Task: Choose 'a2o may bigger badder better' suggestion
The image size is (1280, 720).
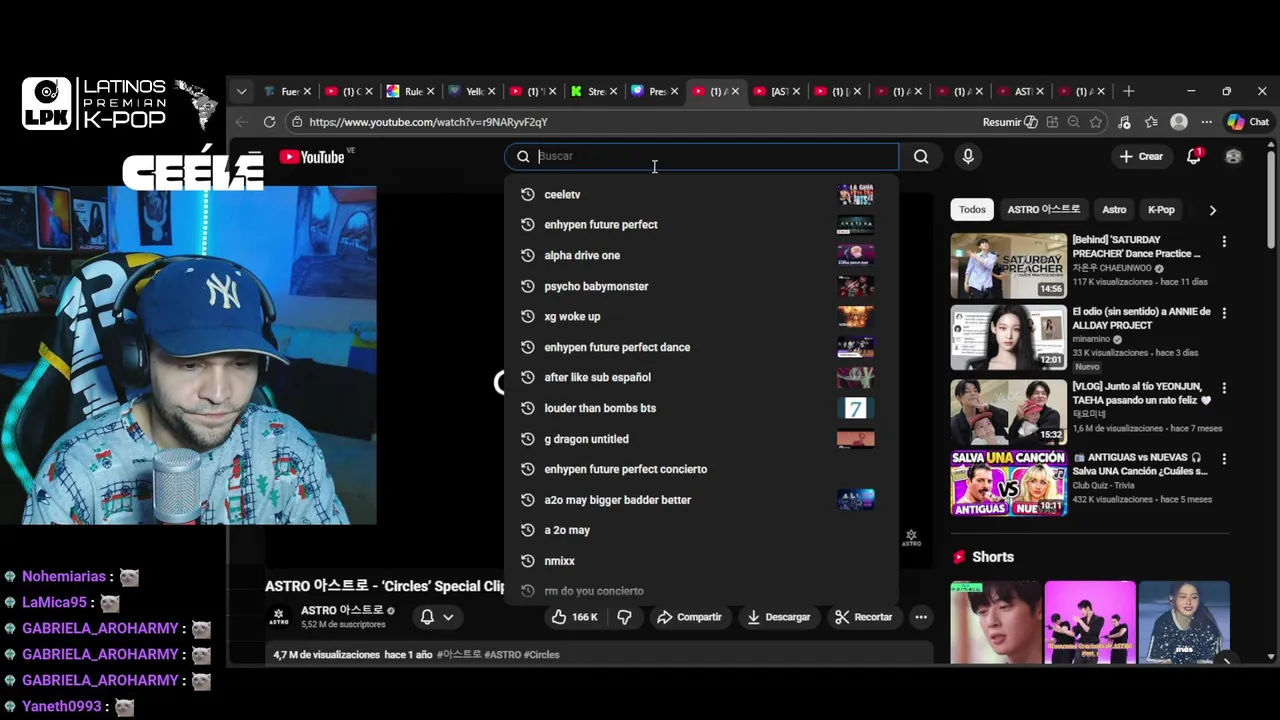Action: pyautogui.click(x=700, y=500)
